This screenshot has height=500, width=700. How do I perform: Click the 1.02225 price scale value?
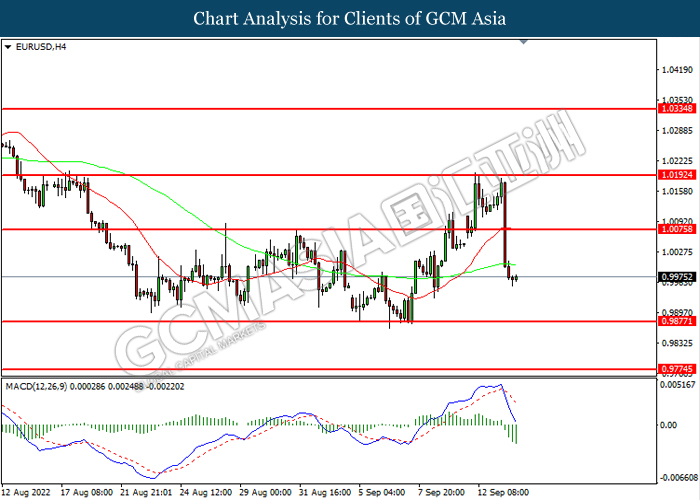(678, 161)
